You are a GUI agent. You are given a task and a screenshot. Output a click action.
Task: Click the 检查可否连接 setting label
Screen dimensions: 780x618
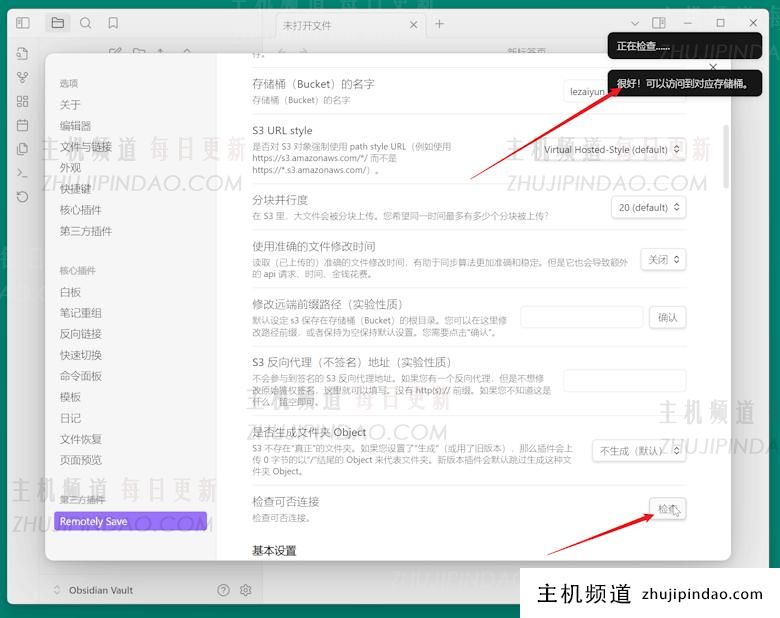click(286, 502)
